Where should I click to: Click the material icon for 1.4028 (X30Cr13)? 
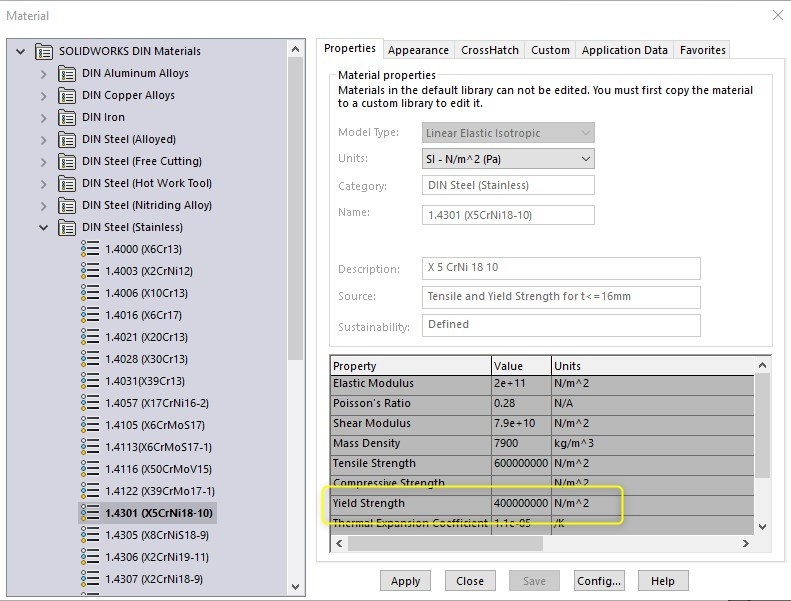tap(90, 359)
